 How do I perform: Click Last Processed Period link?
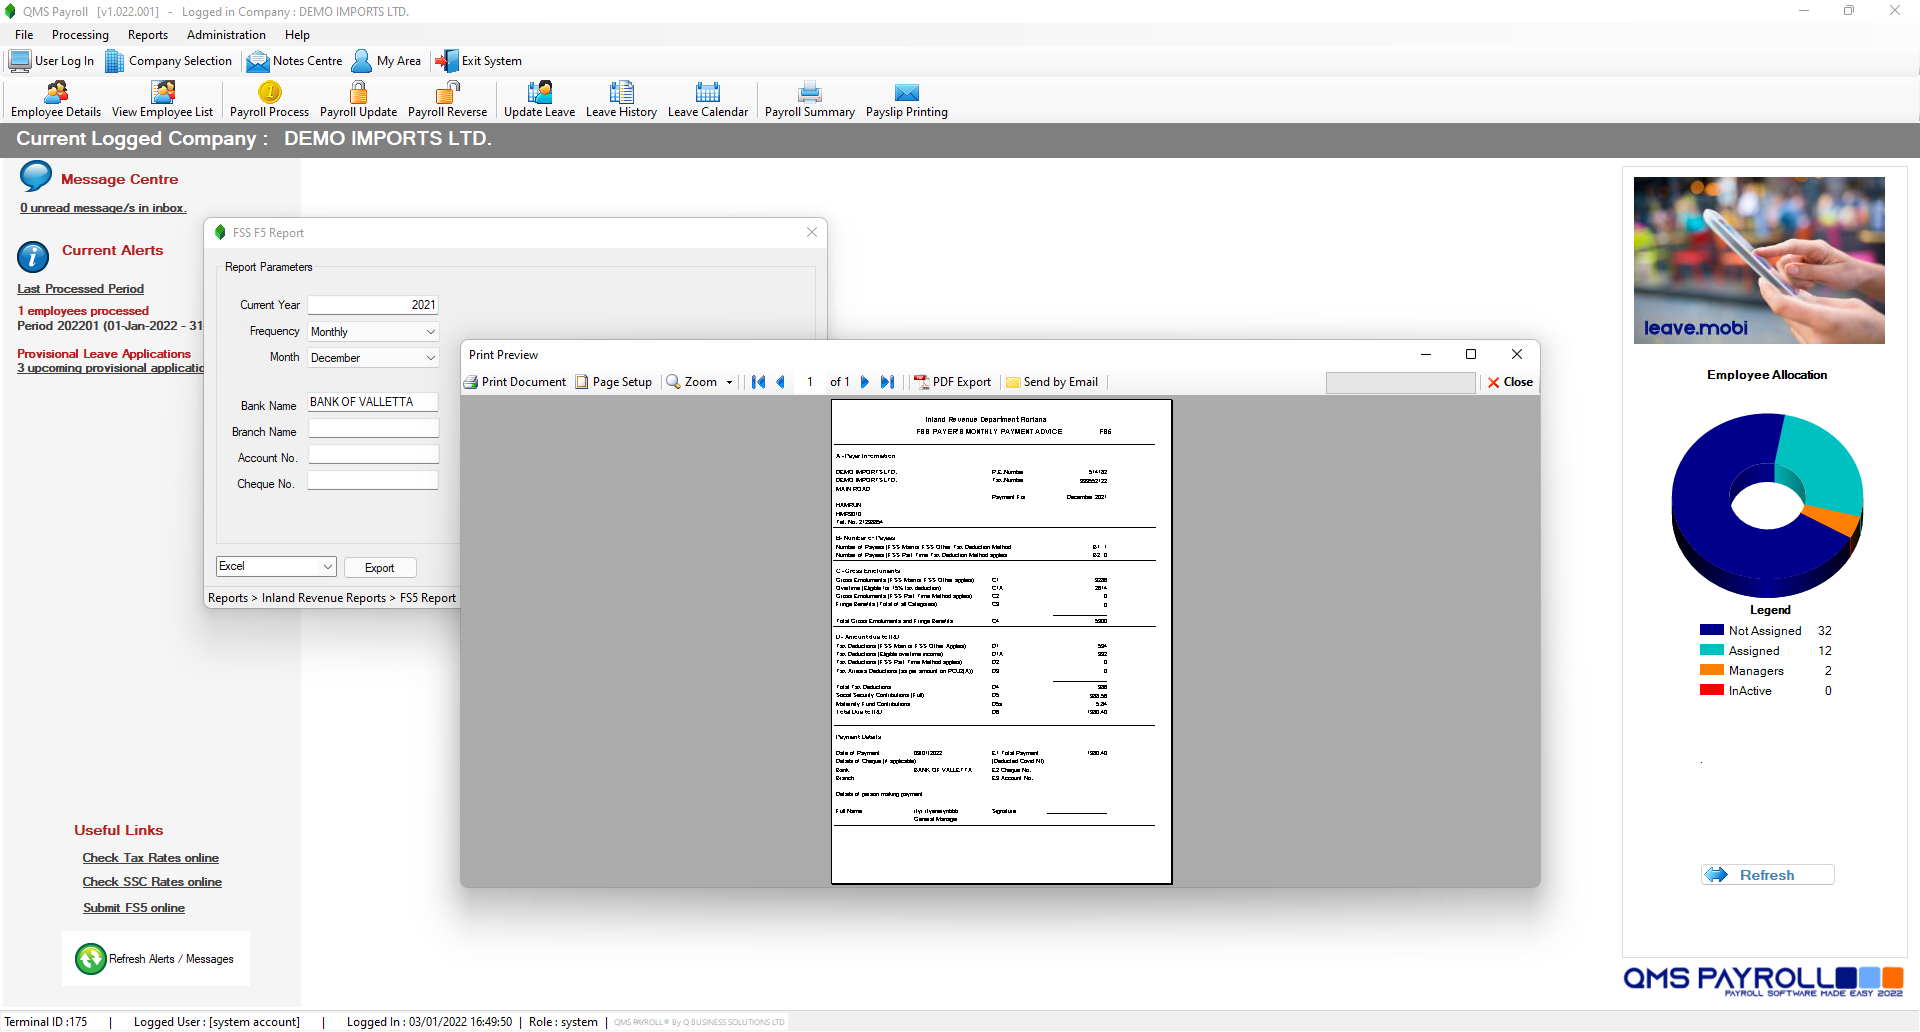coord(80,289)
